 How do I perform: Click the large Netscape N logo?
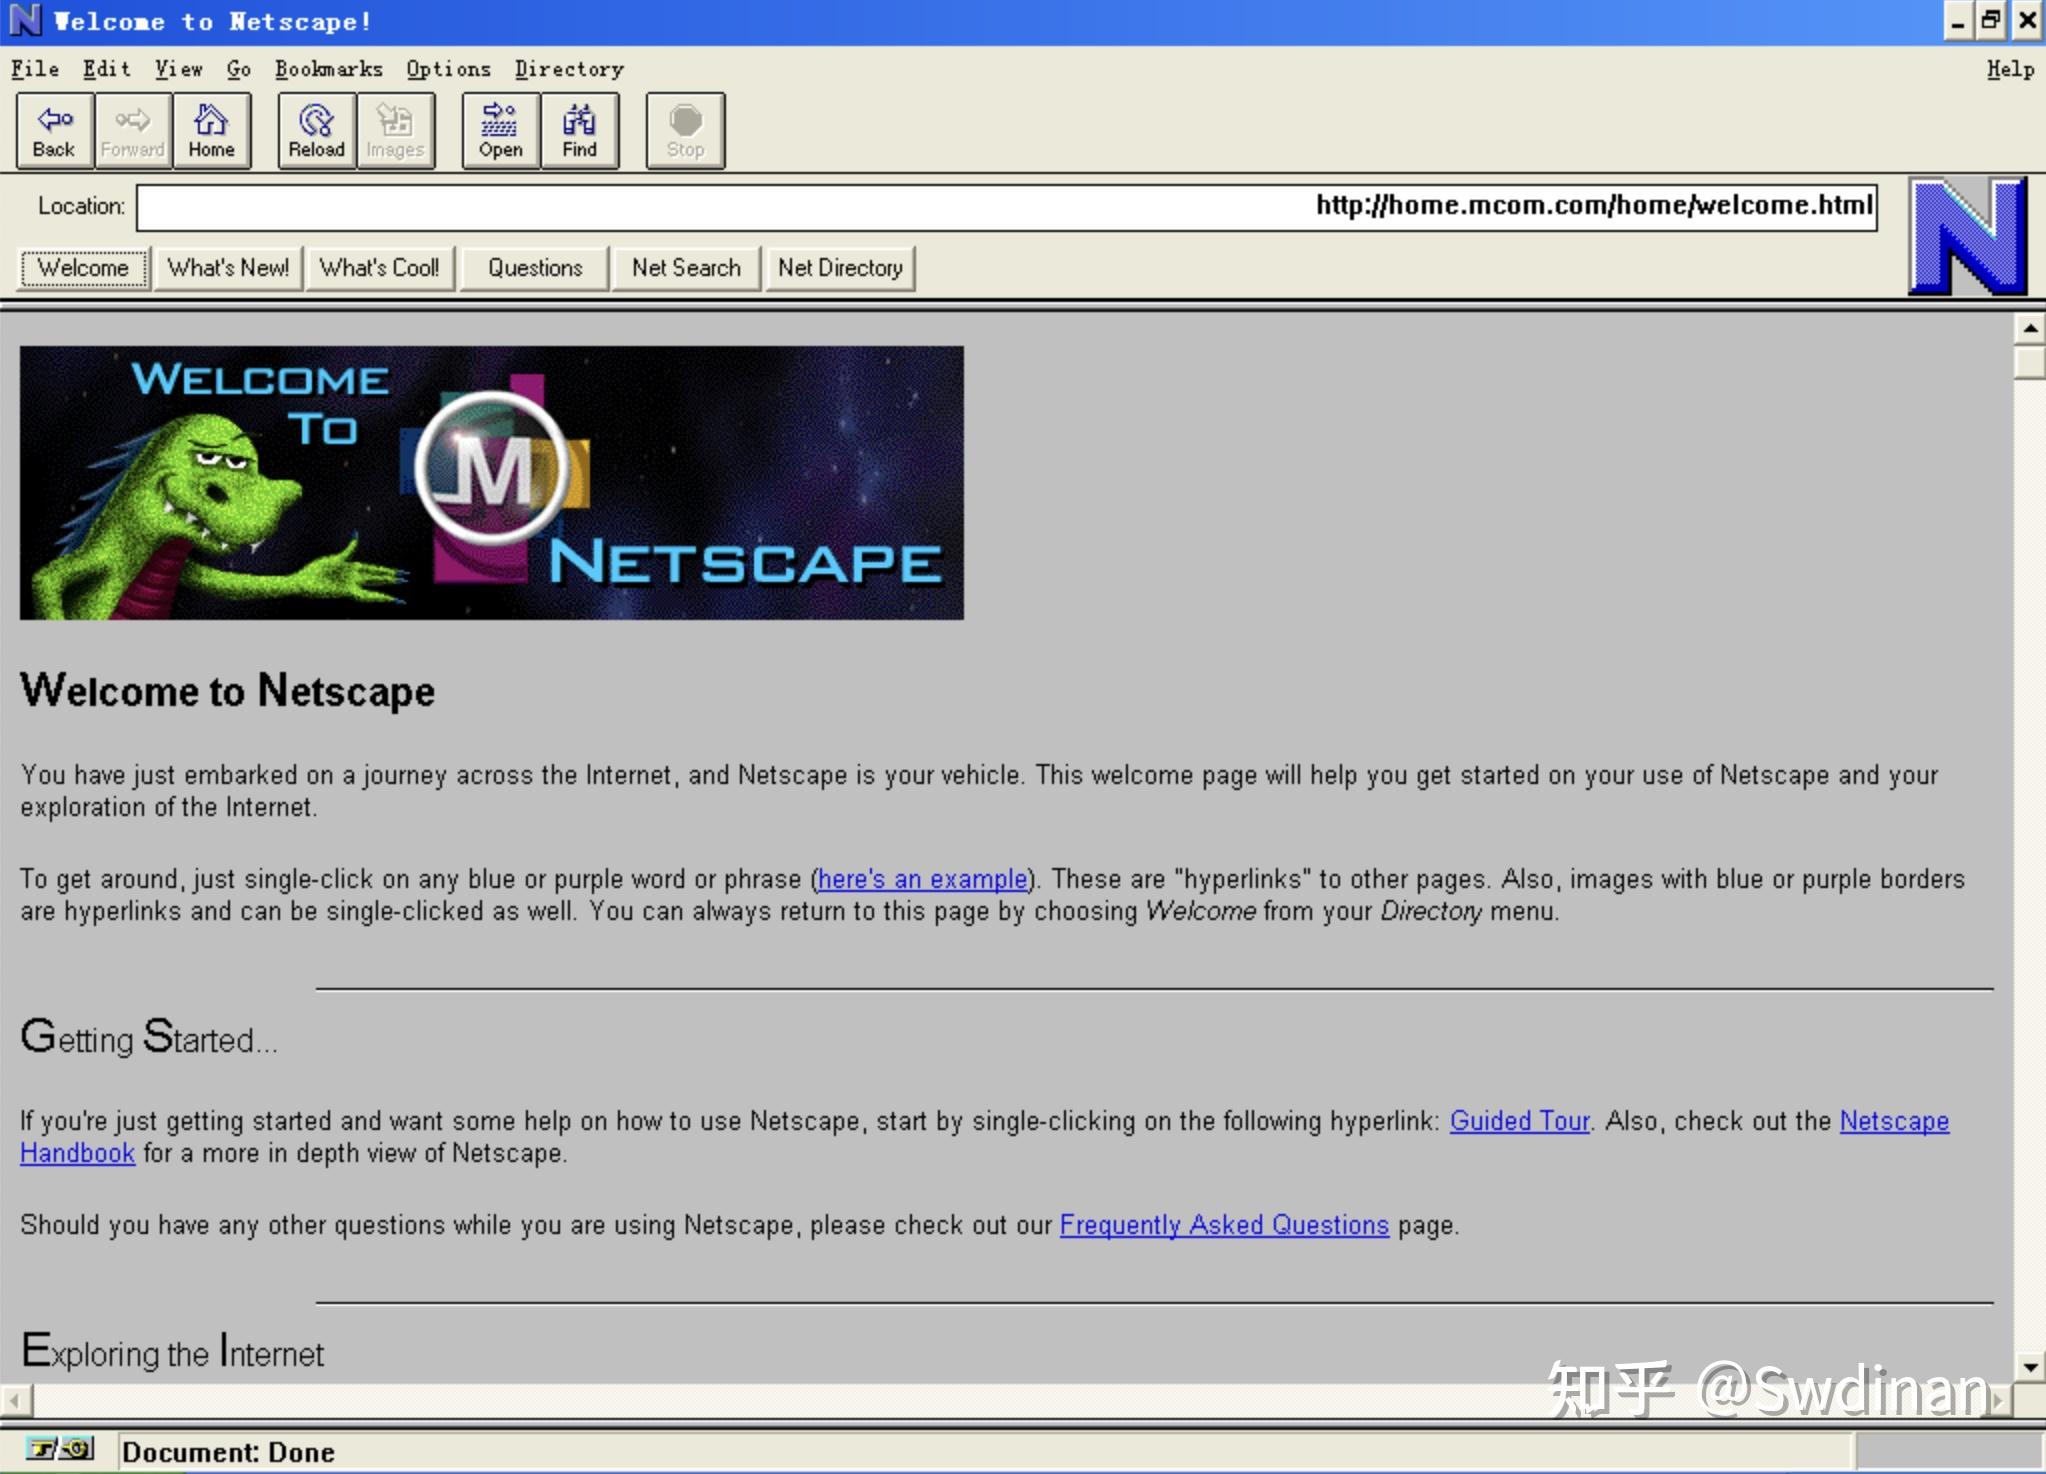(x=1967, y=236)
